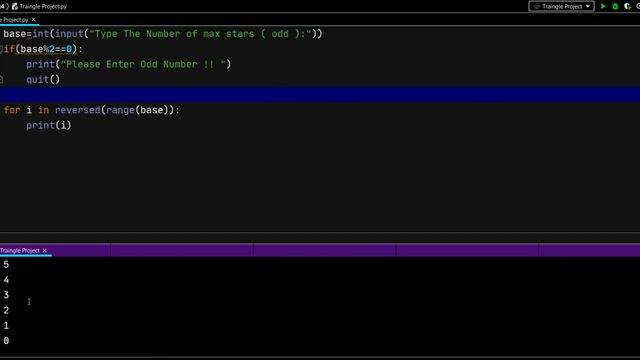Close the Traingle Project run tab
Screen dimensions: 640x360
[x=44, y=250]
